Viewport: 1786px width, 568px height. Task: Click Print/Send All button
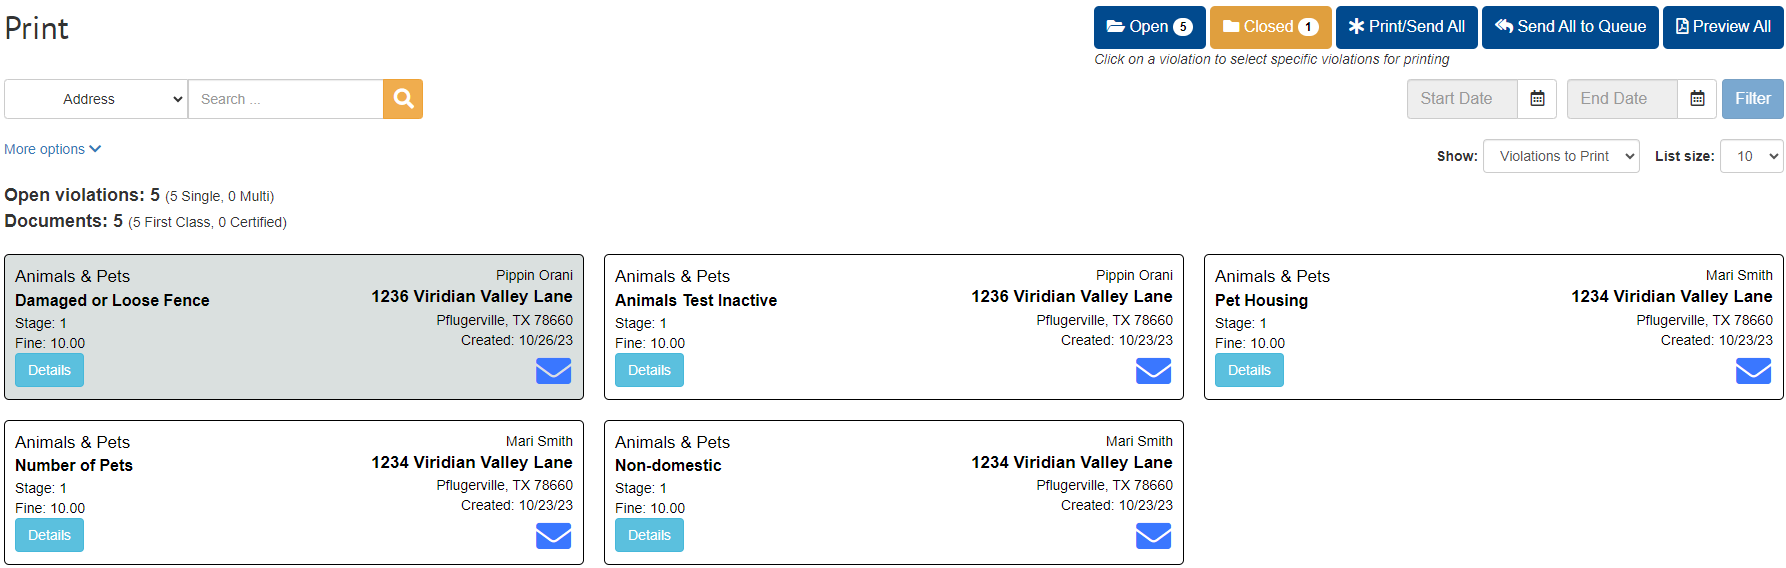1407,27
